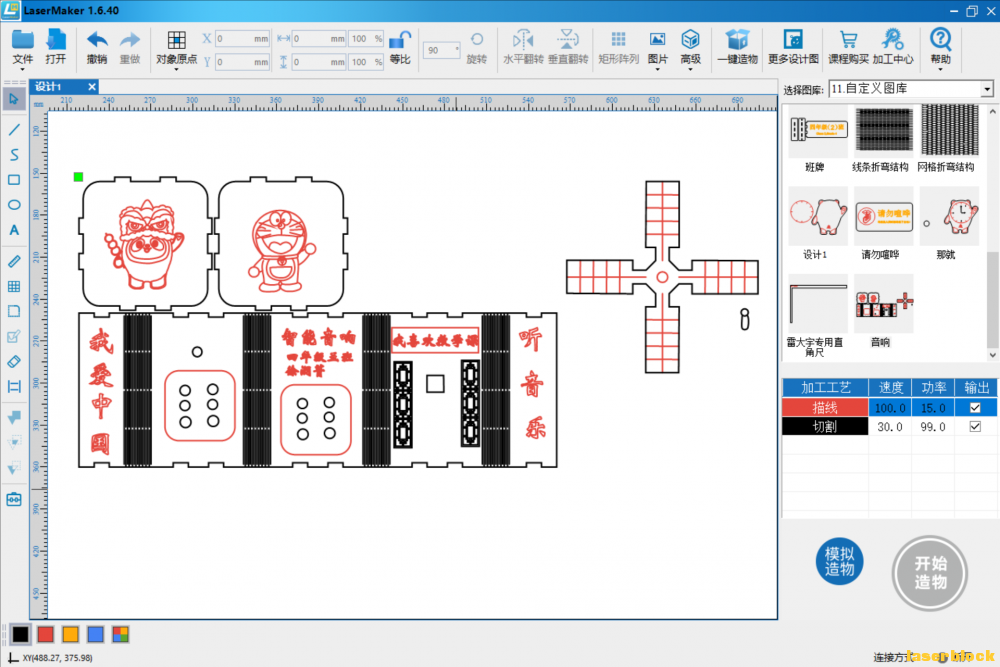This screenshot has width=1000, height=667.
Task: Pick the black color swatch
Action: (x=20, y=634)
